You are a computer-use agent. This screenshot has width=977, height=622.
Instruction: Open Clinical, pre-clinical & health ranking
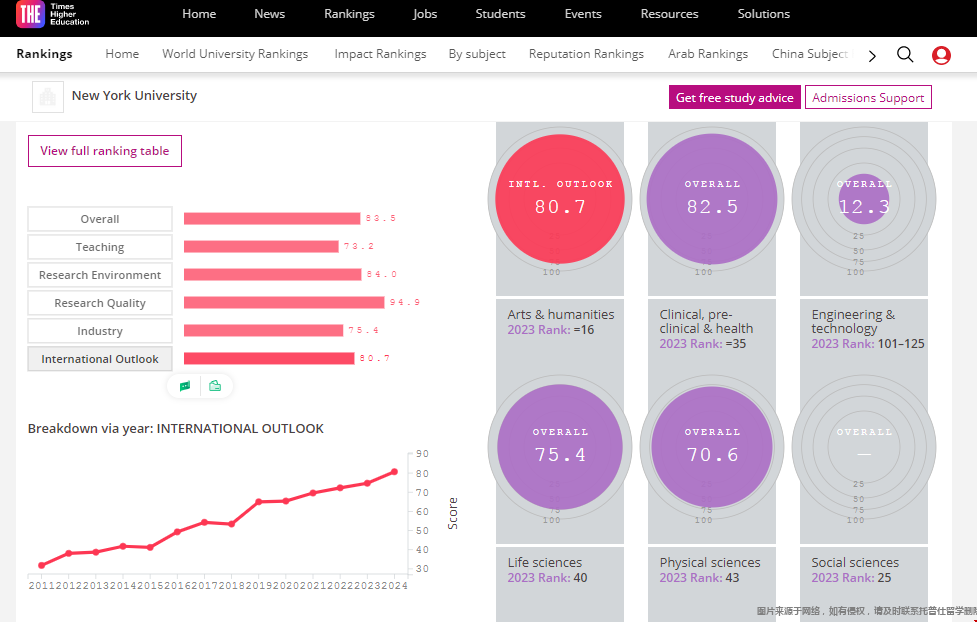point(706,322)
